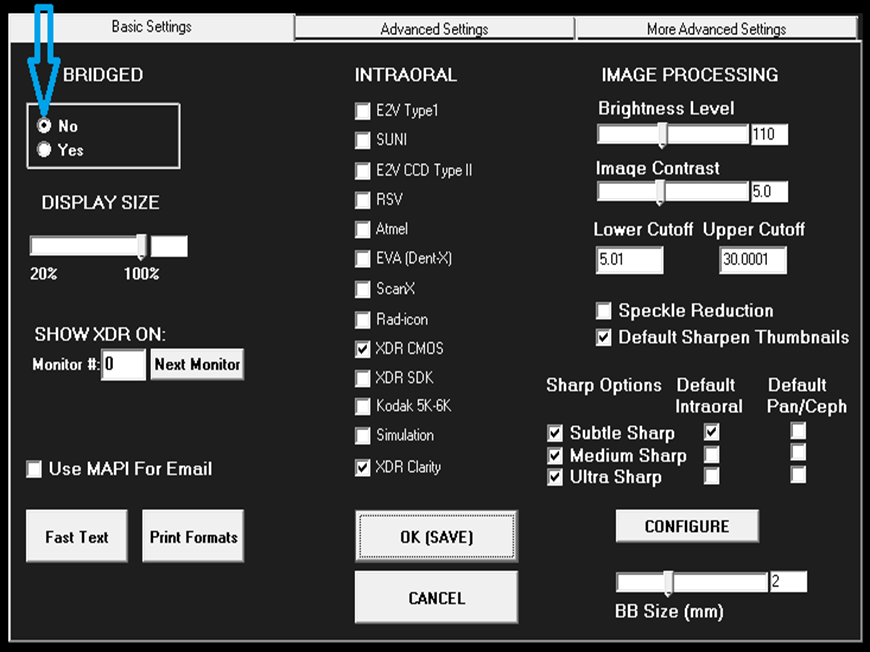Viewport: 870px width, 652px height.
Task: Check the Rad-icon checkbox
Action: (x=363, y=320)
